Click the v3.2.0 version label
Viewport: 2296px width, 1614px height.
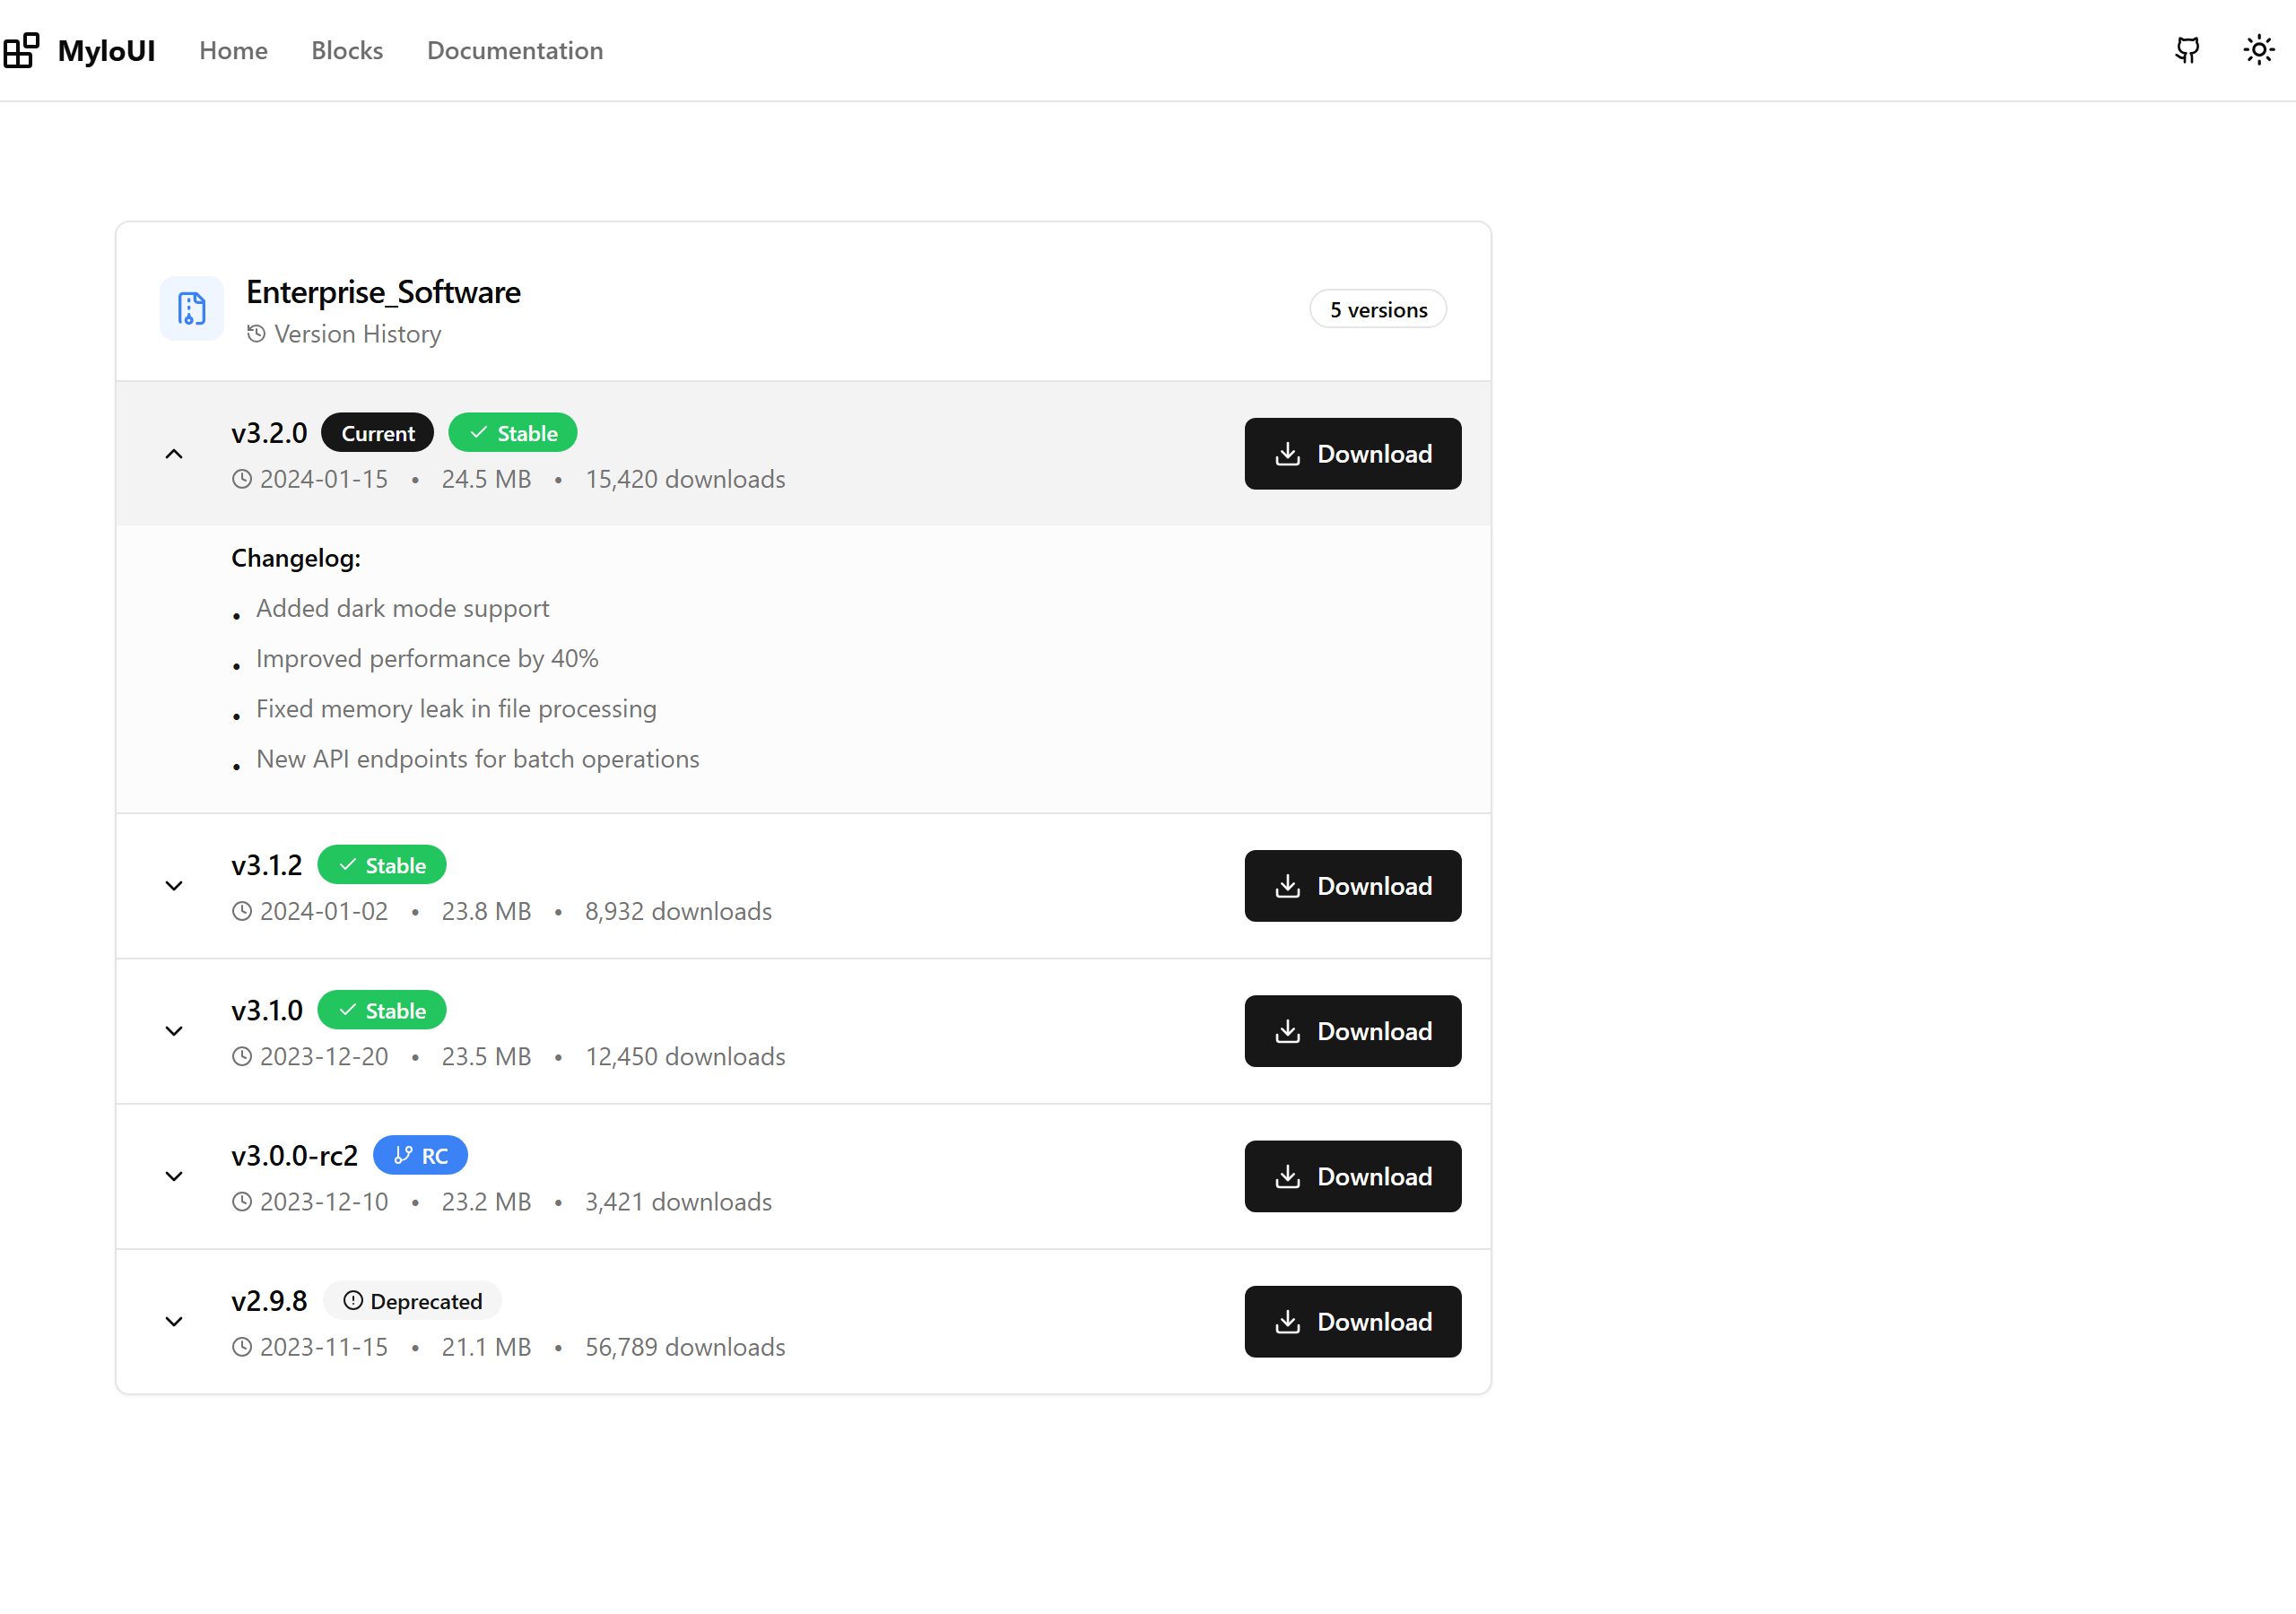pos(269,433)
